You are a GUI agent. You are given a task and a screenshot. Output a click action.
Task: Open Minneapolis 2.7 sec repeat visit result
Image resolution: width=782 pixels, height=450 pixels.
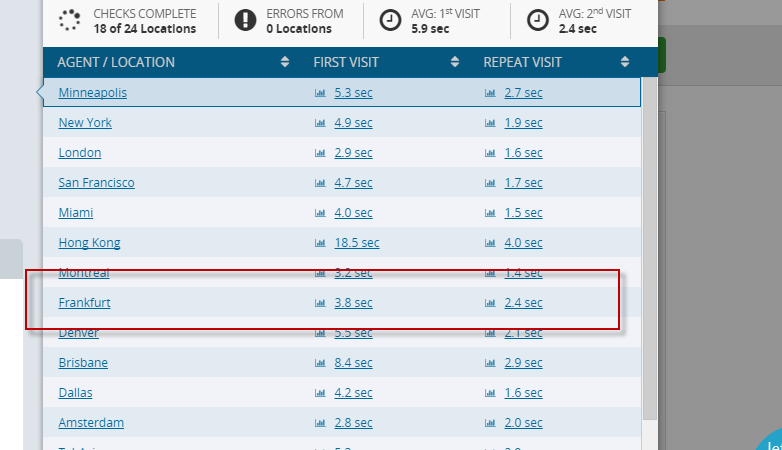click(x=523, y=93)
